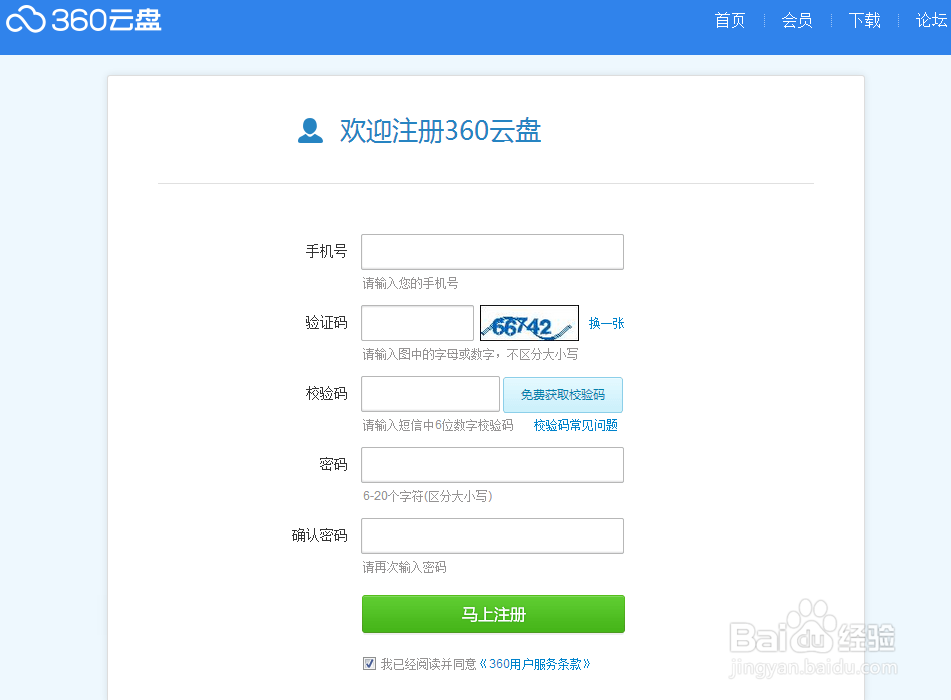Focus the 确认密码 input field
The image size is (951, 700).
492,536
